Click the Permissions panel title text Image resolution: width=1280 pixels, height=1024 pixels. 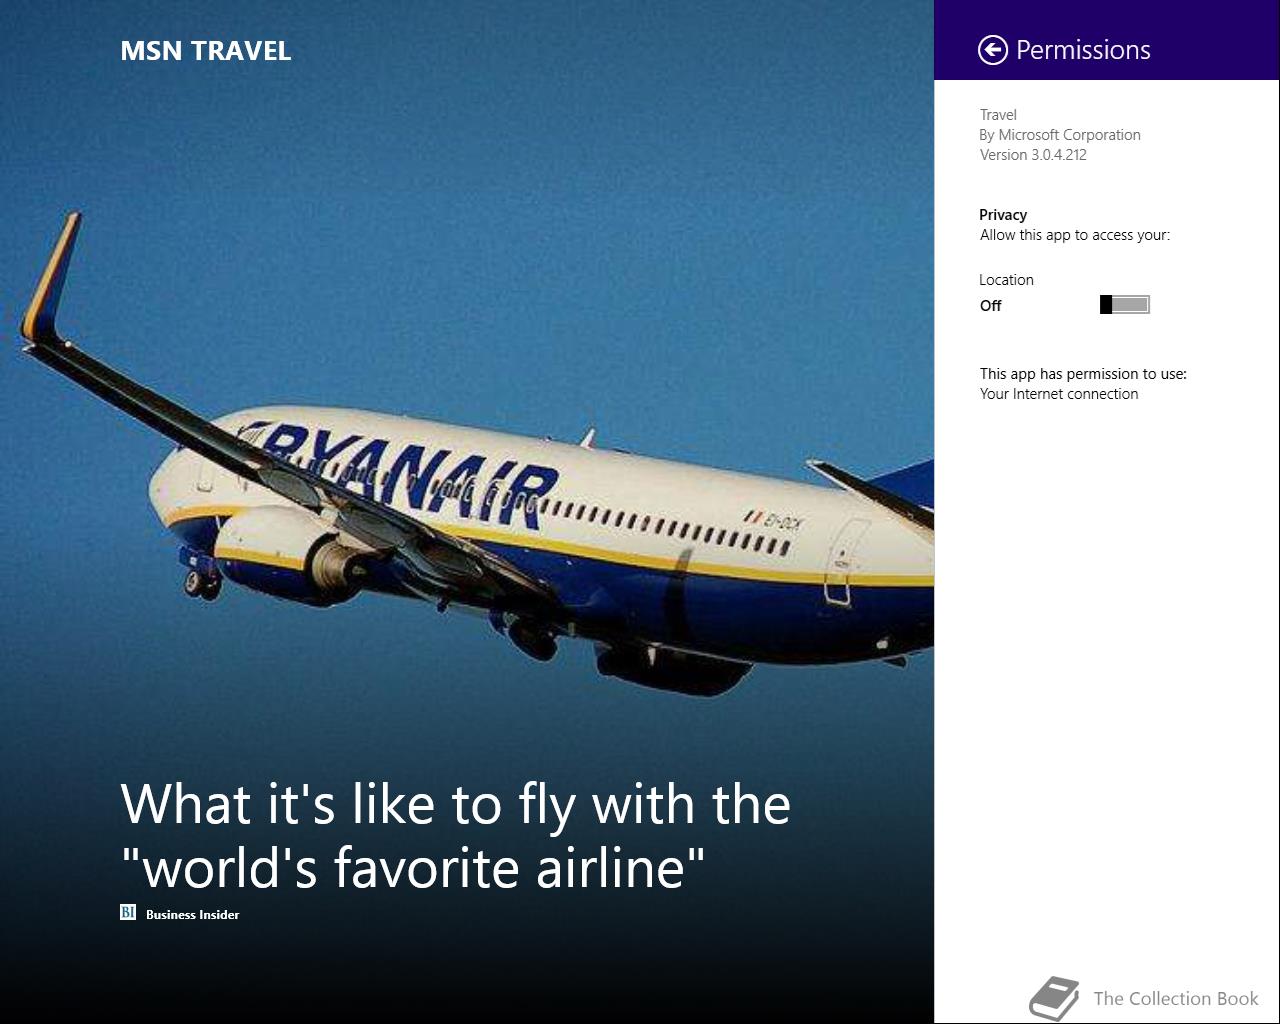coord(1083,50)
